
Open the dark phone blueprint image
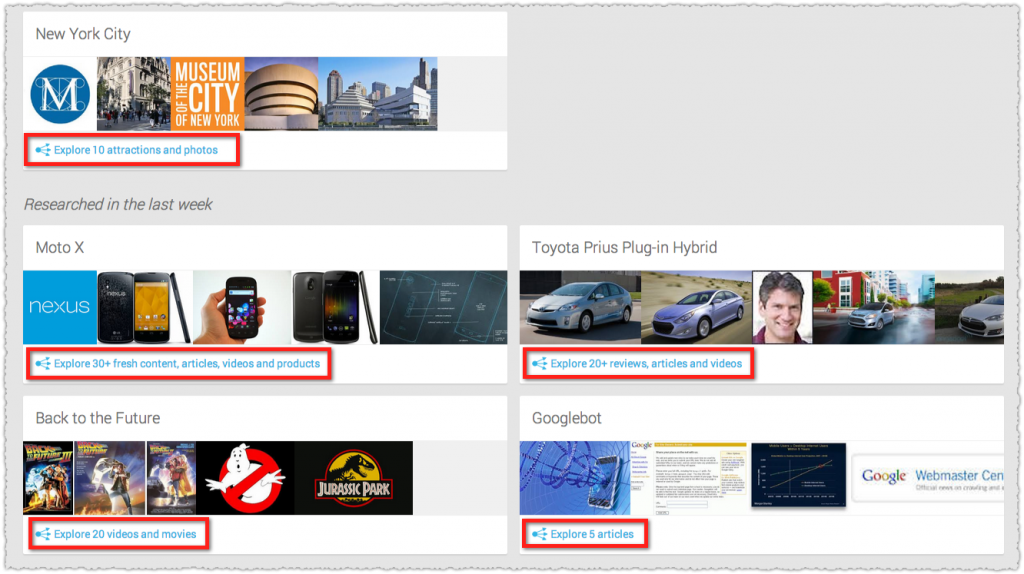point(443,308)
